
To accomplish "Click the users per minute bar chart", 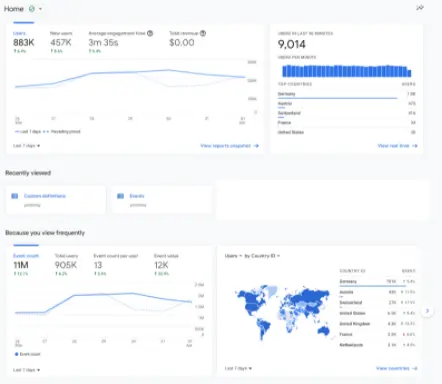I will point(347,71).
